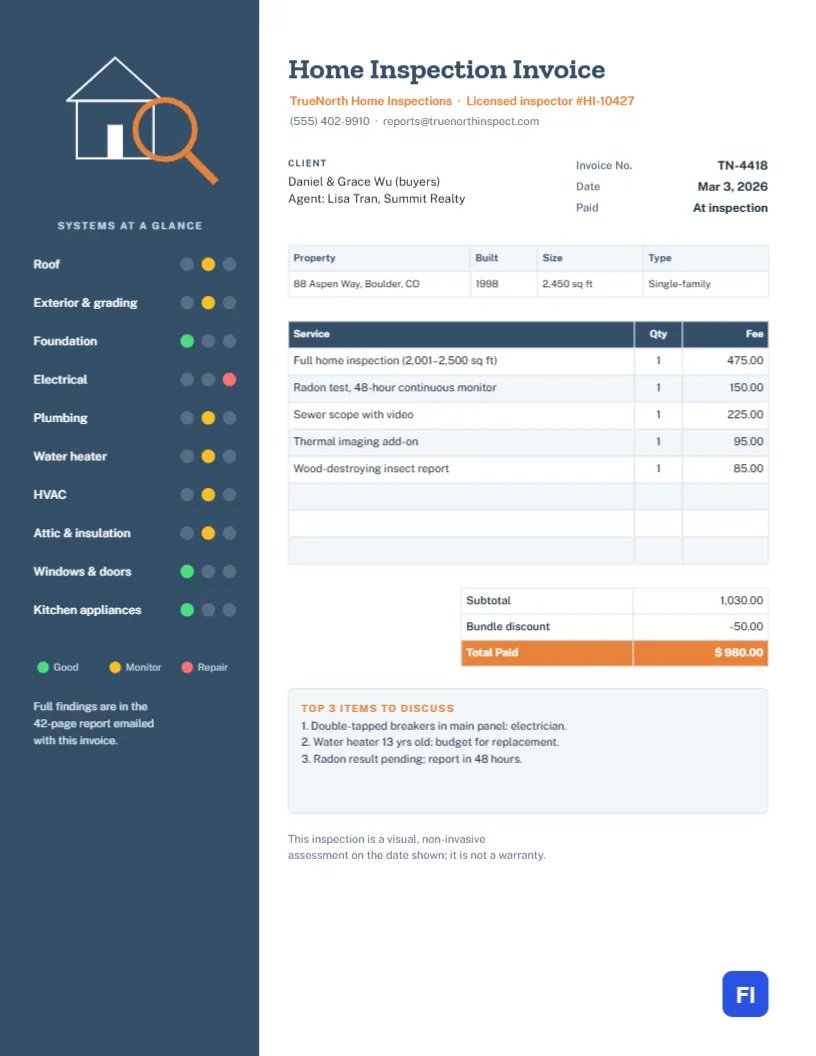Screen dimensions: 816x1056
Task: Select the Wood-destroying insect report row
Action: (529, 469)
